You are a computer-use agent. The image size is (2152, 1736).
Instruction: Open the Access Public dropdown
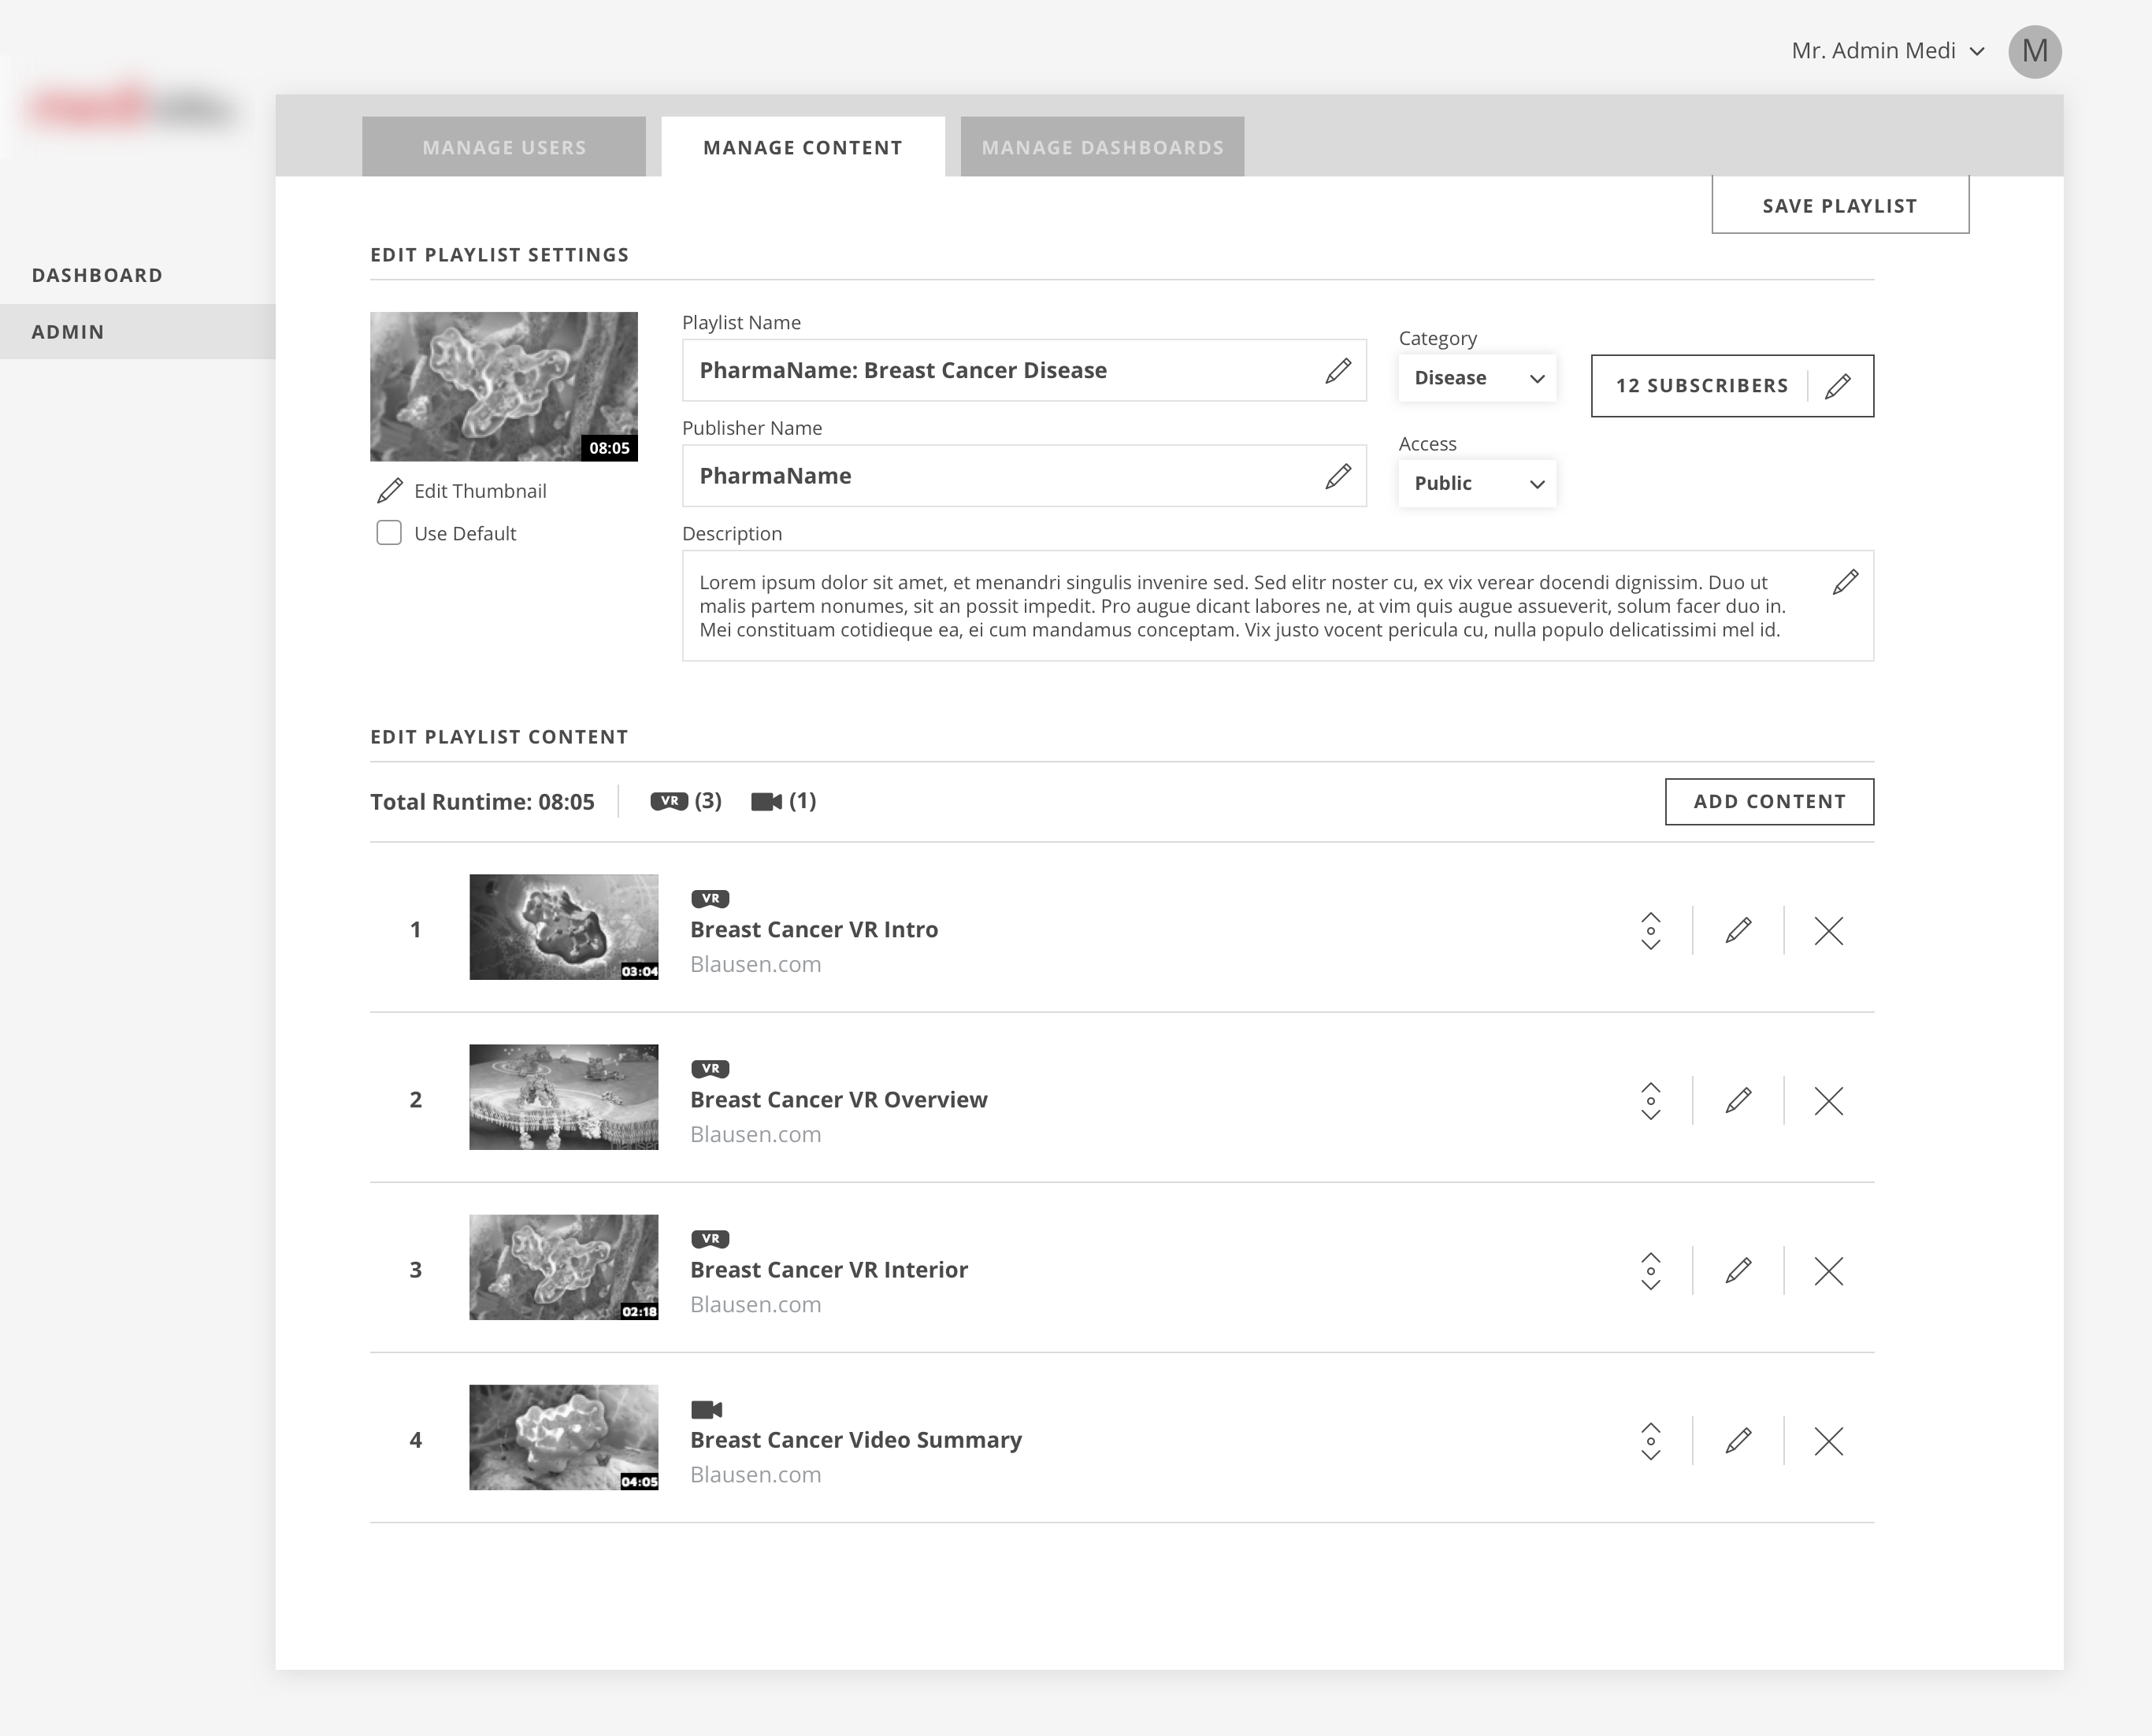(x=1477, y=484)
